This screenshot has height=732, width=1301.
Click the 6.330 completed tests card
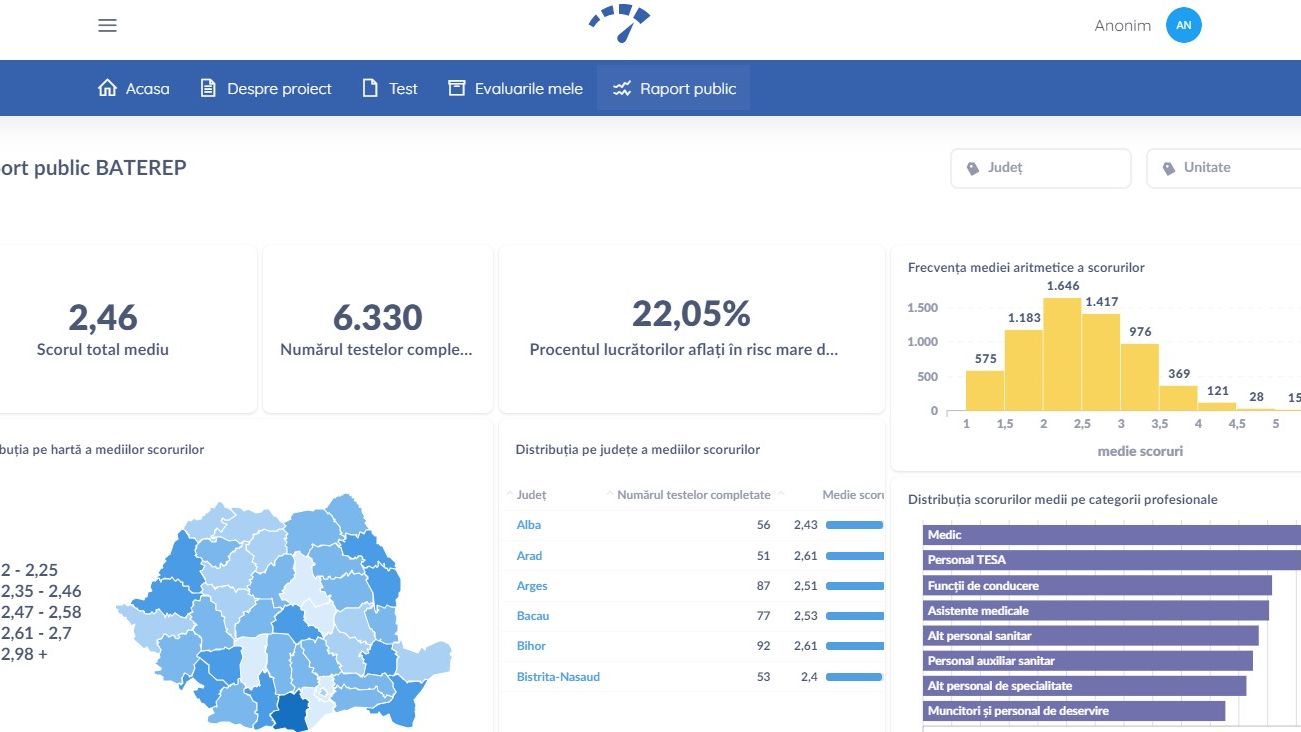coord(378,329)
